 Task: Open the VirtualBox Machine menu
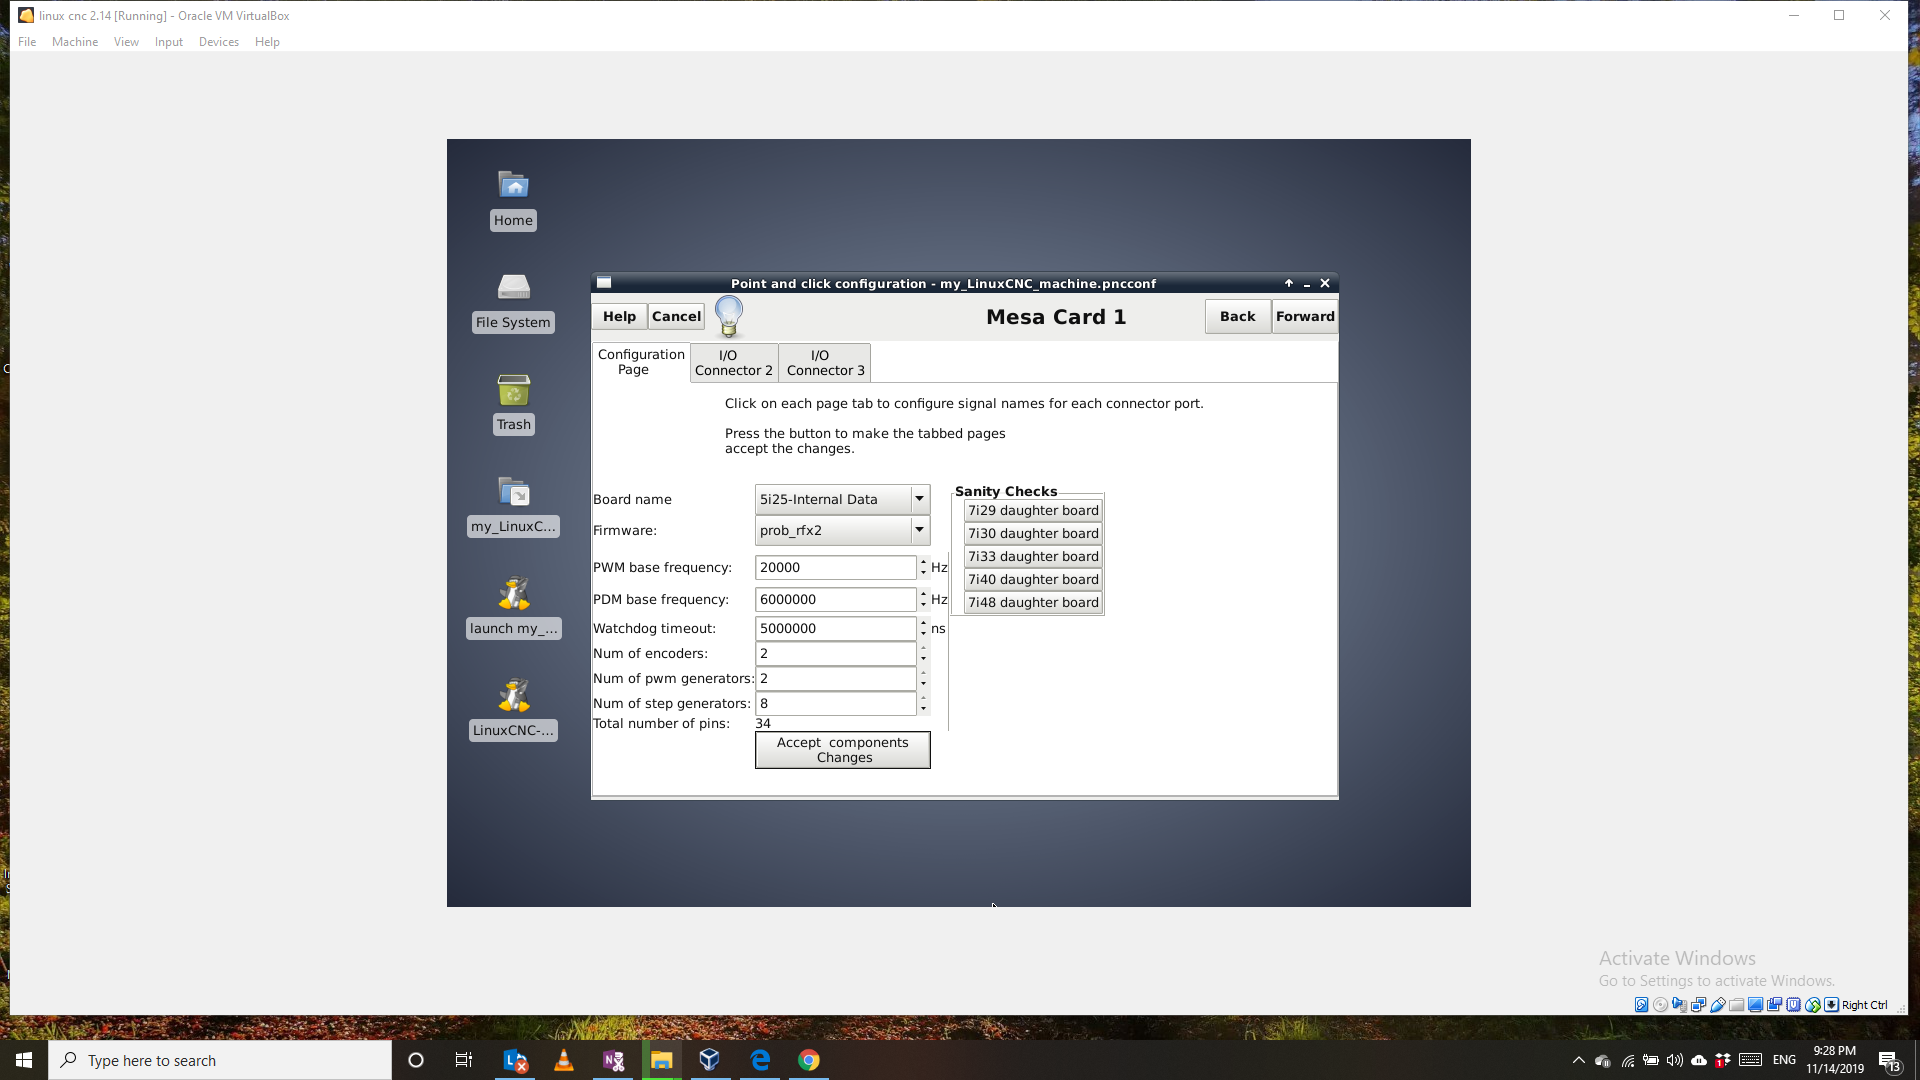[x=75, y=42]
